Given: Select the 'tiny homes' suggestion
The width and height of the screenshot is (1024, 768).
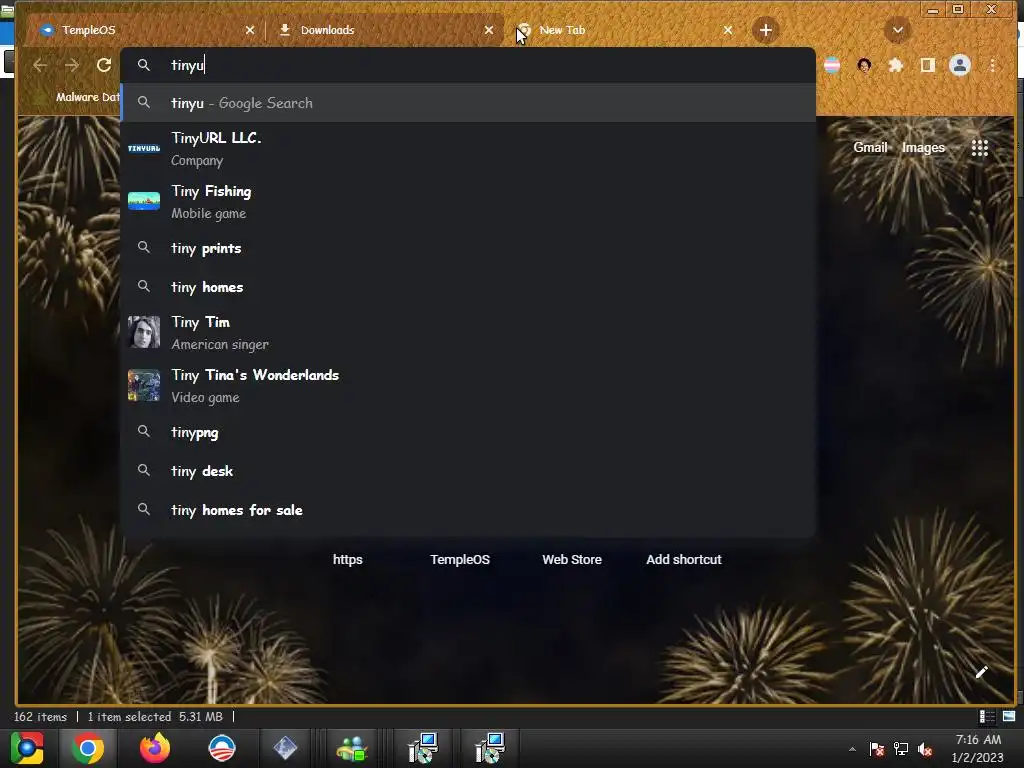Looking at the screenshot, I should point(468,287).
